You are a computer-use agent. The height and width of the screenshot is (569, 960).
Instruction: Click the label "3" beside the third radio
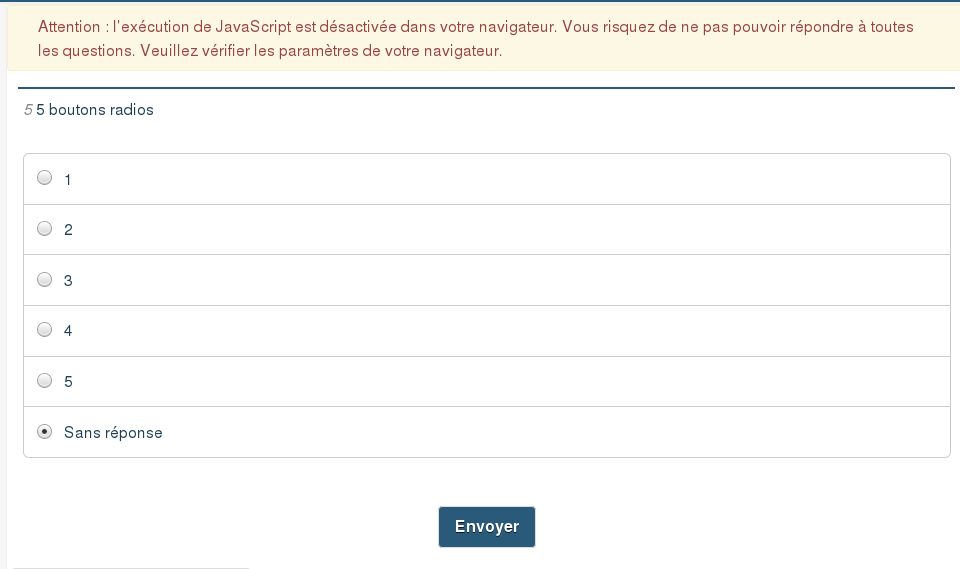point(68,281)
